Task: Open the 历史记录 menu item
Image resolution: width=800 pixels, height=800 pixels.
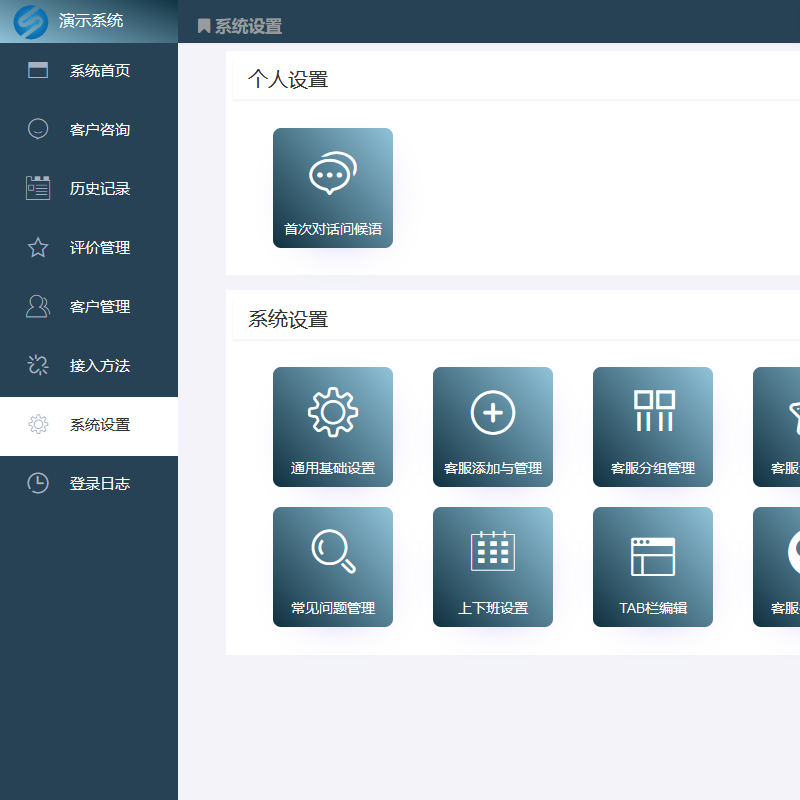Action: tap(89, 189)
